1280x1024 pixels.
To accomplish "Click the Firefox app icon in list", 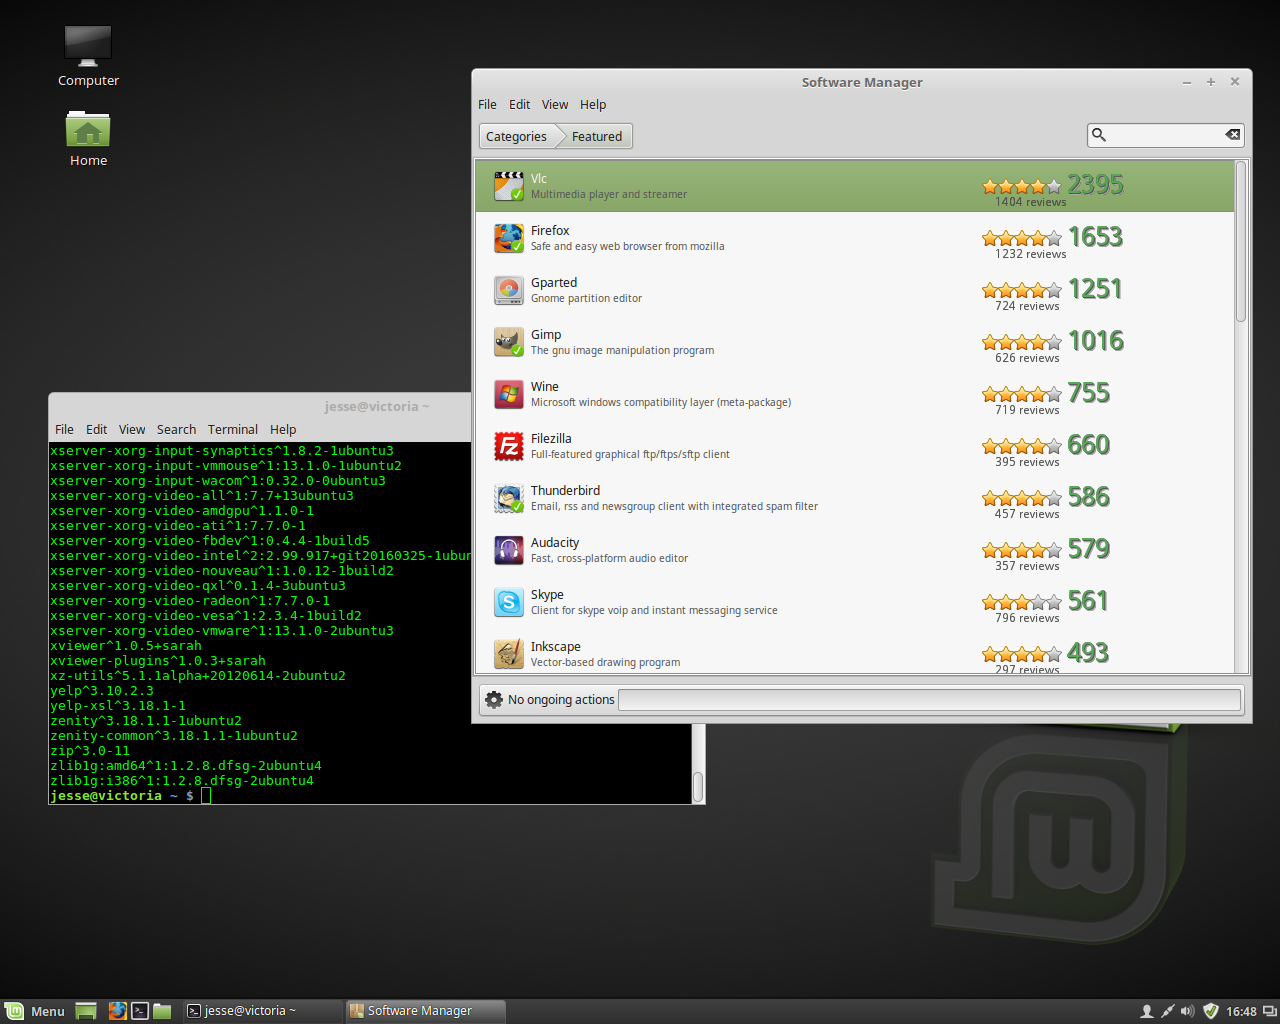I will tap(509, 238).
